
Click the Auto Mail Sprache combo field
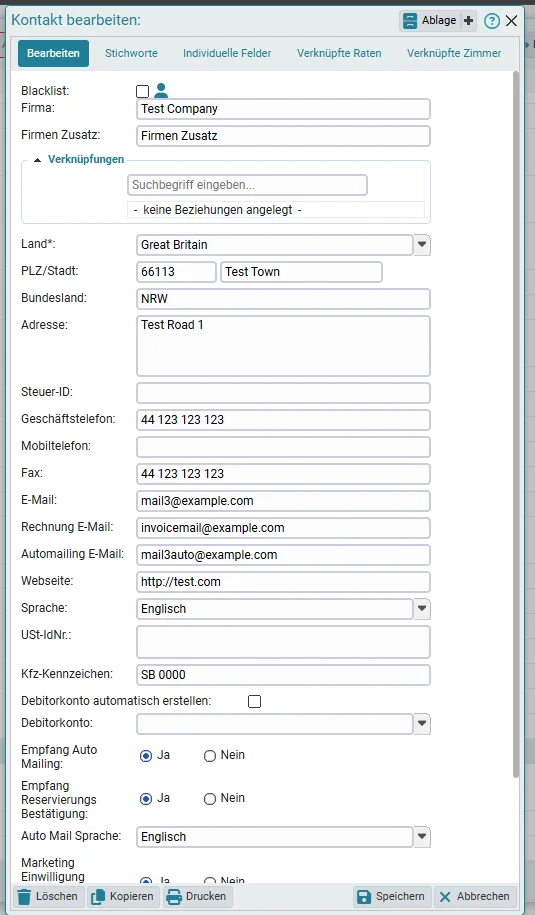[275, 837]
